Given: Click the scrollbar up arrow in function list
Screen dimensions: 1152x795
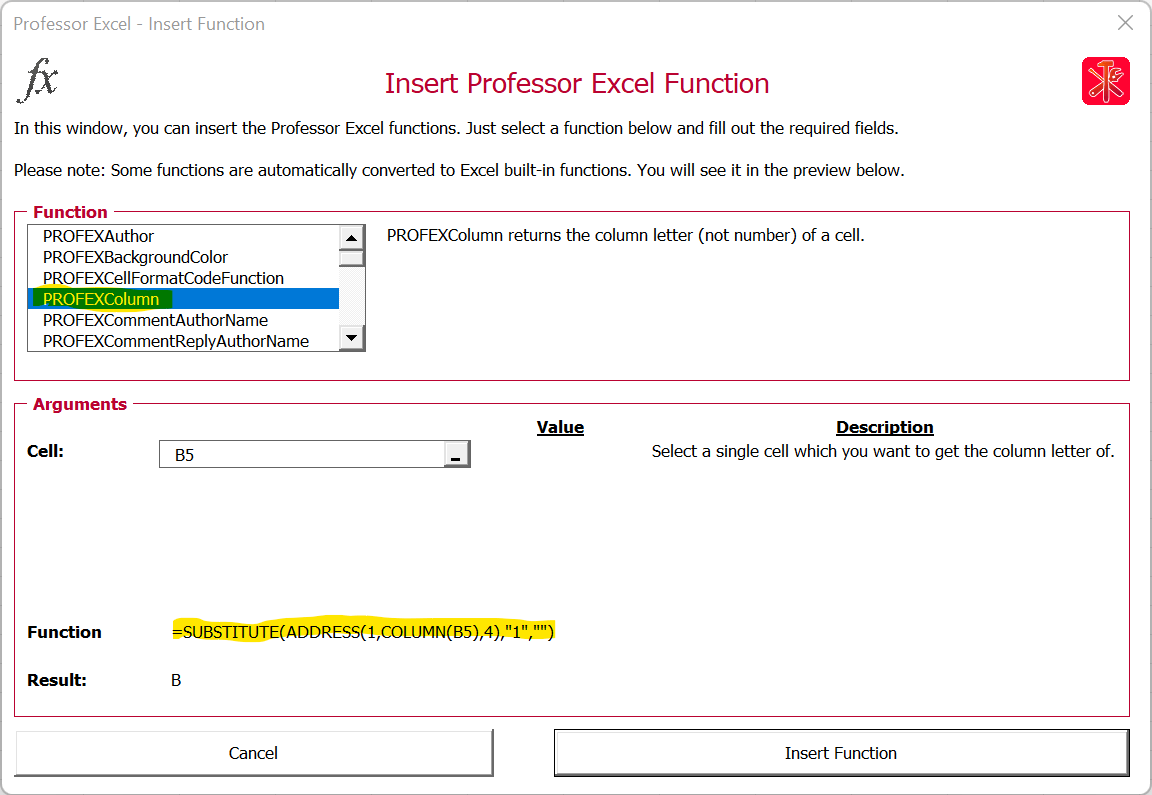Looking at the screenshot, I should point(351,237).
